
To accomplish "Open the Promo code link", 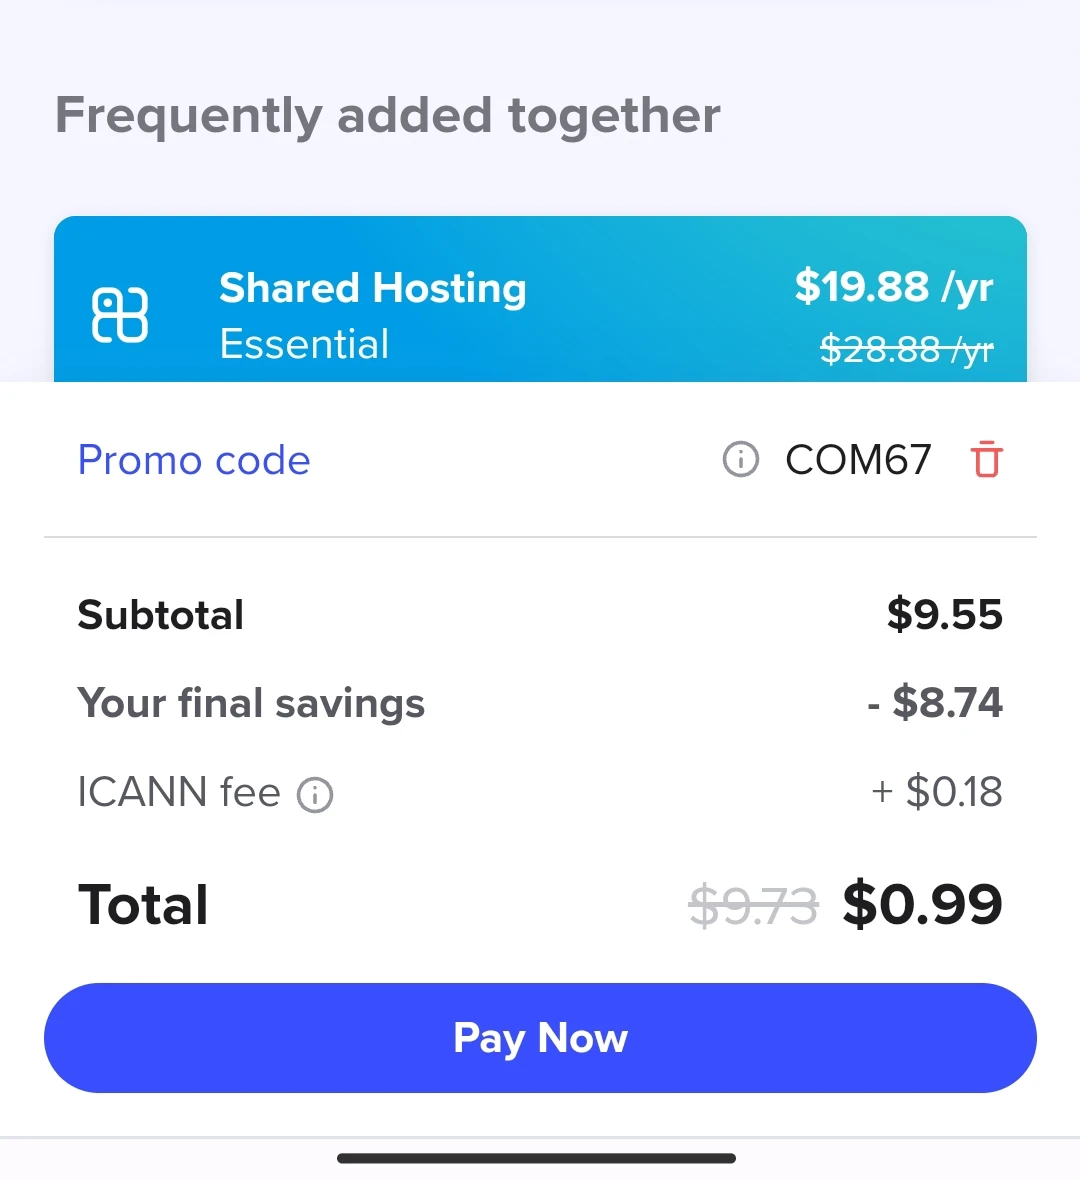I will [x=194, y=460].
